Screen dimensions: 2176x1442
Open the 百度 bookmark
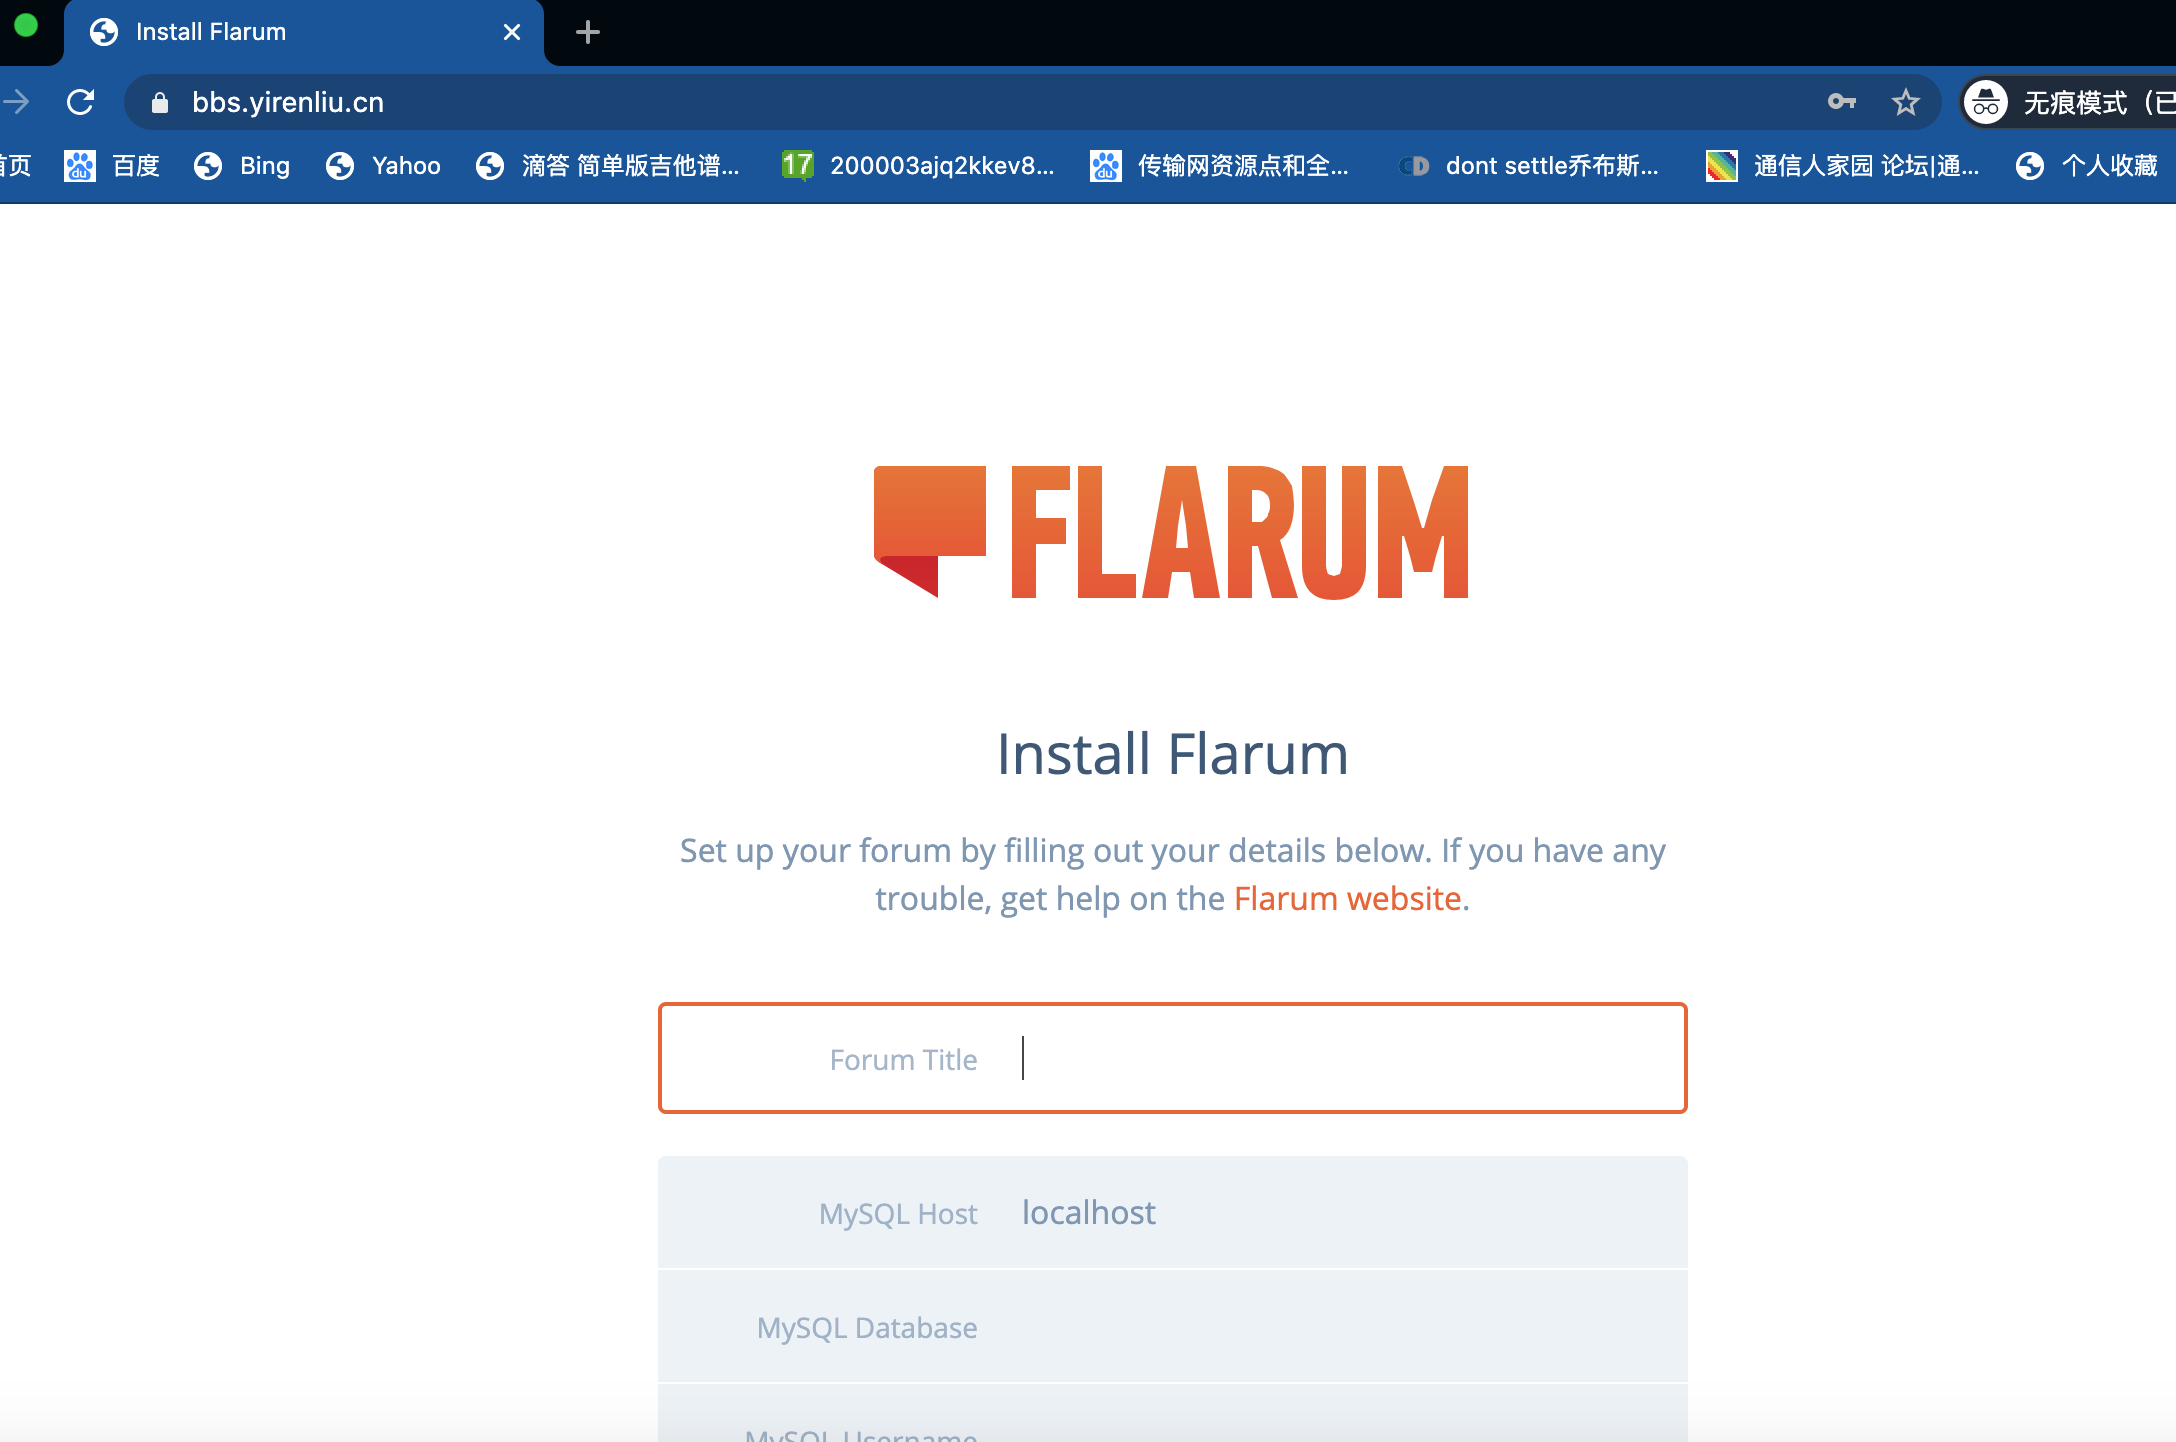click(x=112, y=165)
